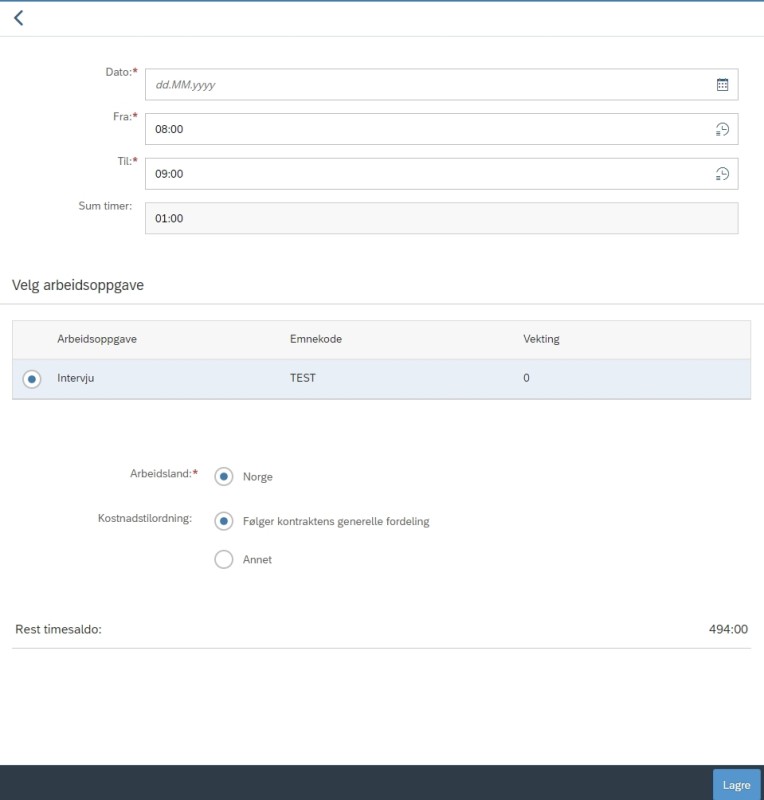Click the Norge label text
This screenshot has height=800, width=764.
pos(258,477)
